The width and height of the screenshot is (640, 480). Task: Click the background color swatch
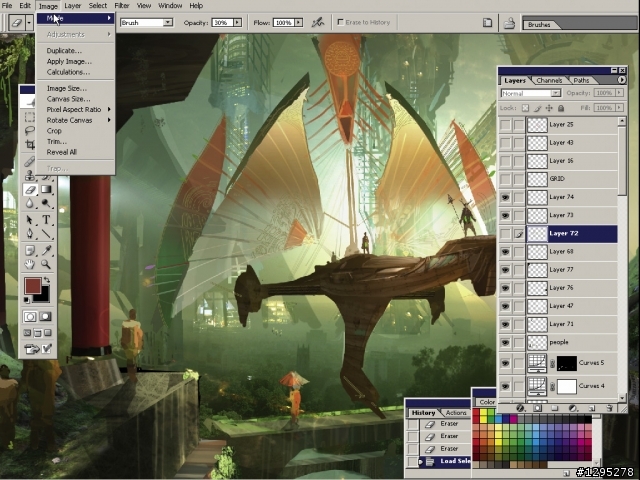click(44, 297)
